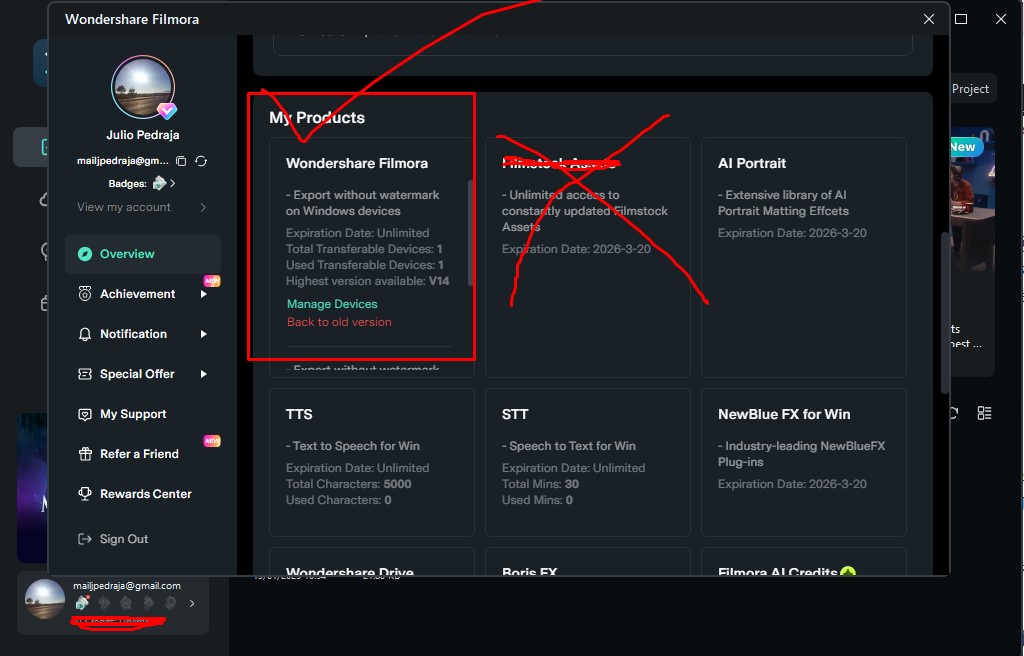1024x656 pixels.
Task: Click the My Products panel vertical scrollbar
Action: click(469, 232)
